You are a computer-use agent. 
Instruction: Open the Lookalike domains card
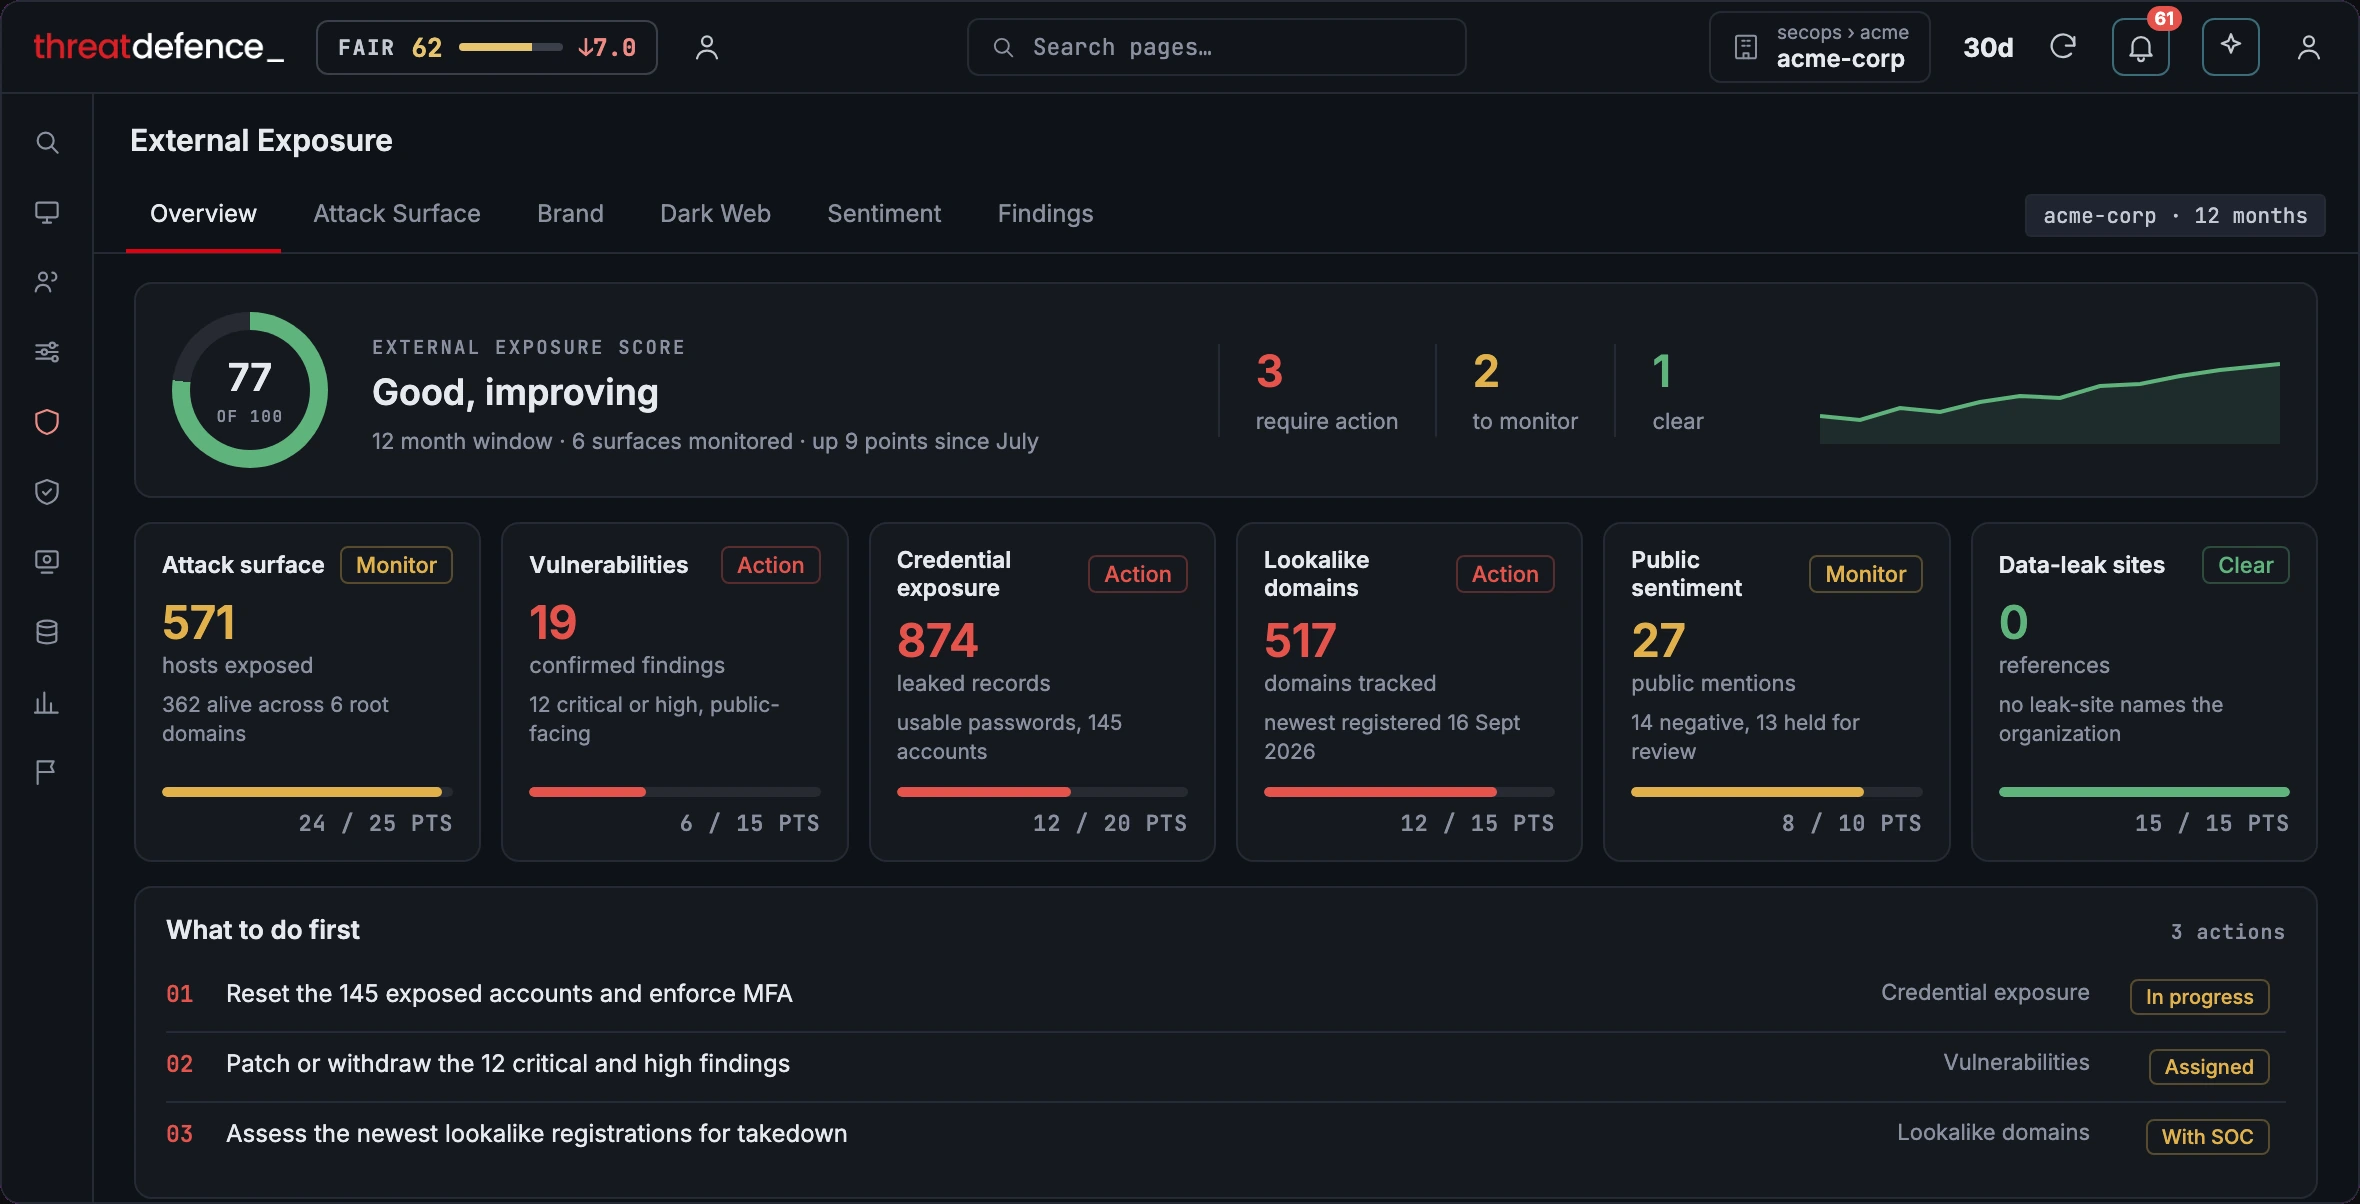coord(1409,692)
